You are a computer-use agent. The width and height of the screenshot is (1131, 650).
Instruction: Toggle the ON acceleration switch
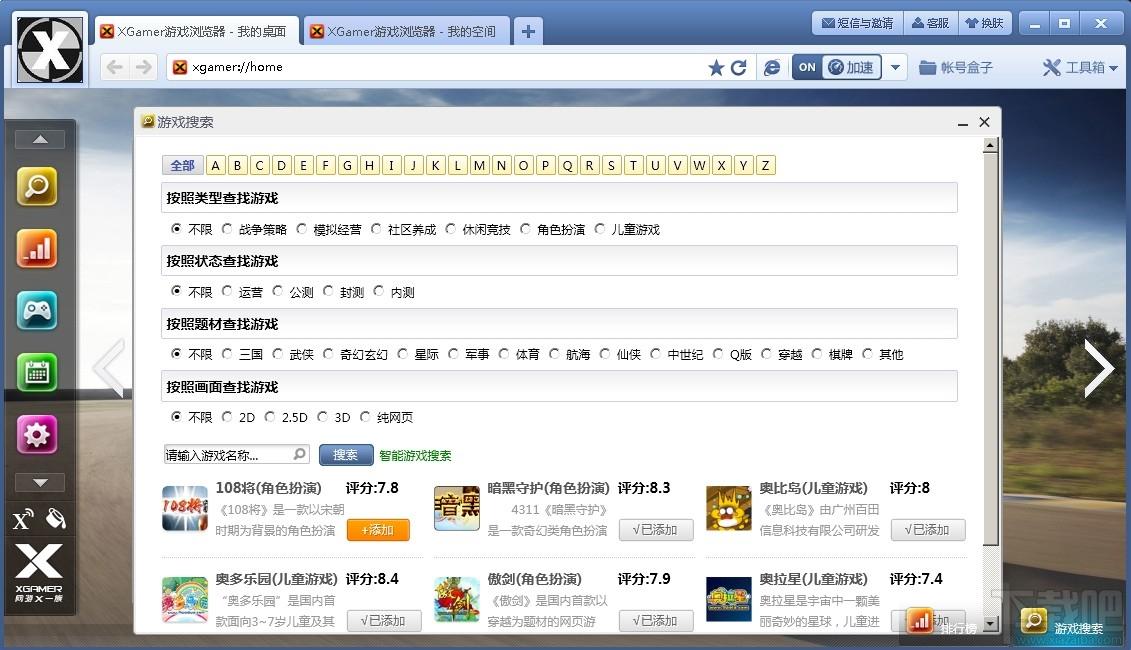pos(807,67)
